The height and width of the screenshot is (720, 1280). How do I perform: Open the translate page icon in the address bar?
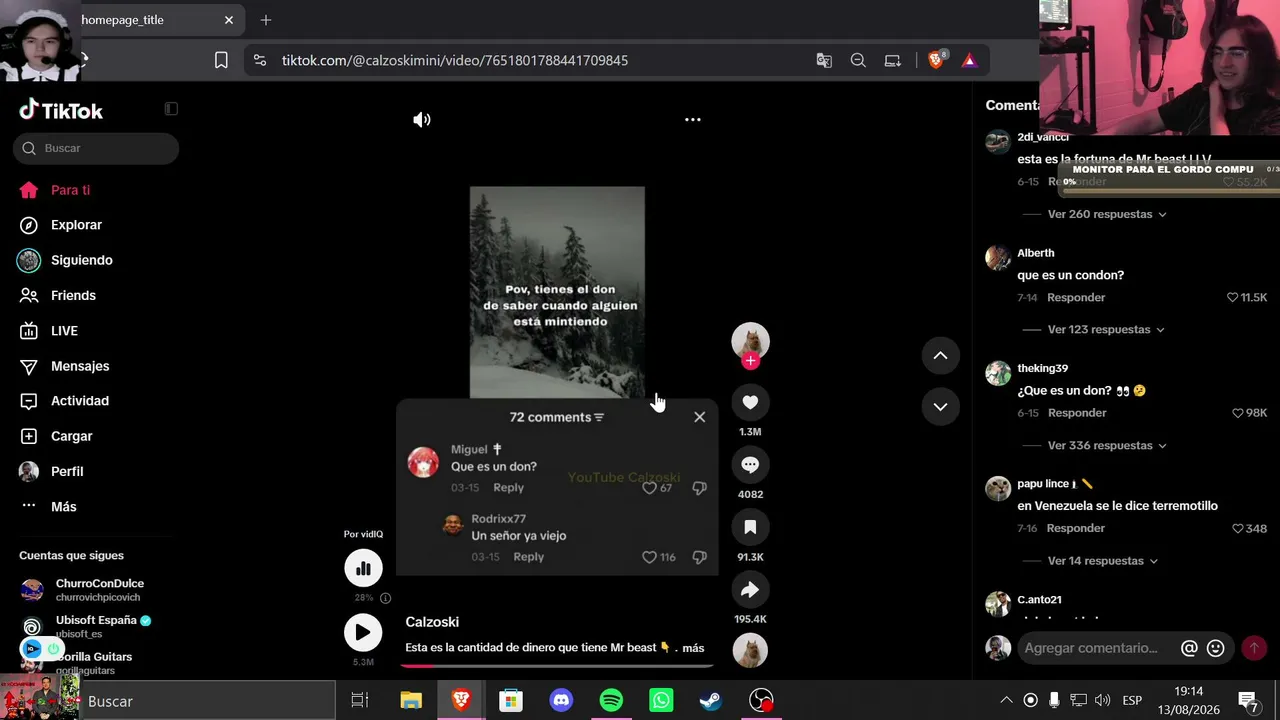click(x=824, y=60)
